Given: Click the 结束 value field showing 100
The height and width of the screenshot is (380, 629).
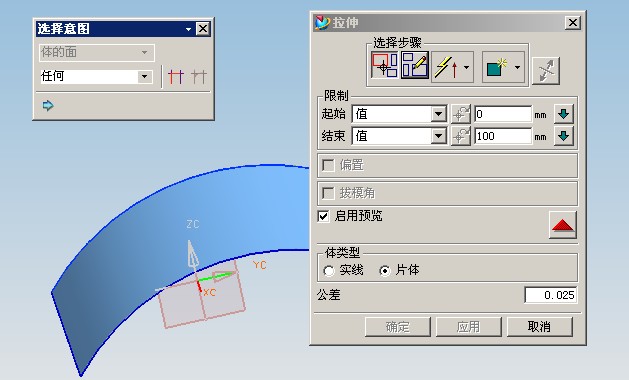Looking at the screenshot, I should pos(503,136).
